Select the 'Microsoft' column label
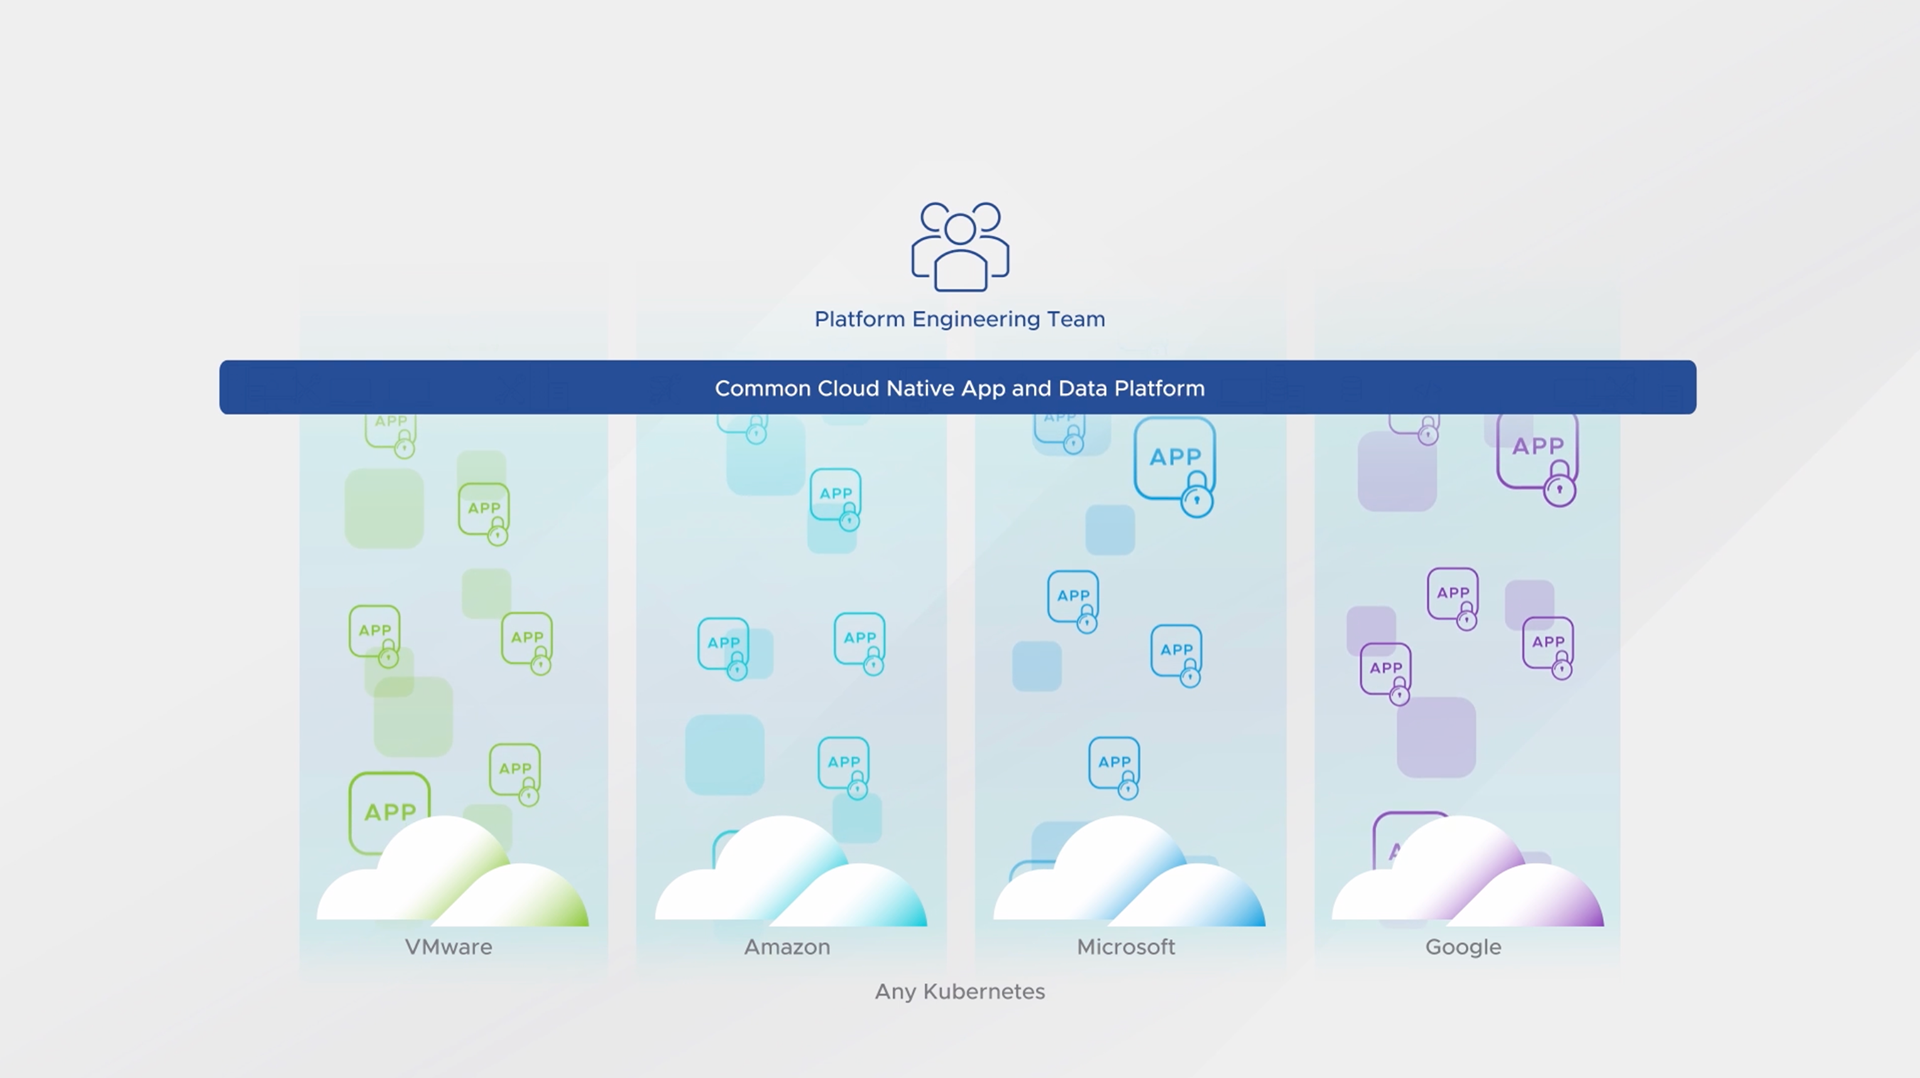This screenshot has width=1920, height=1078. click(1126, 946)
